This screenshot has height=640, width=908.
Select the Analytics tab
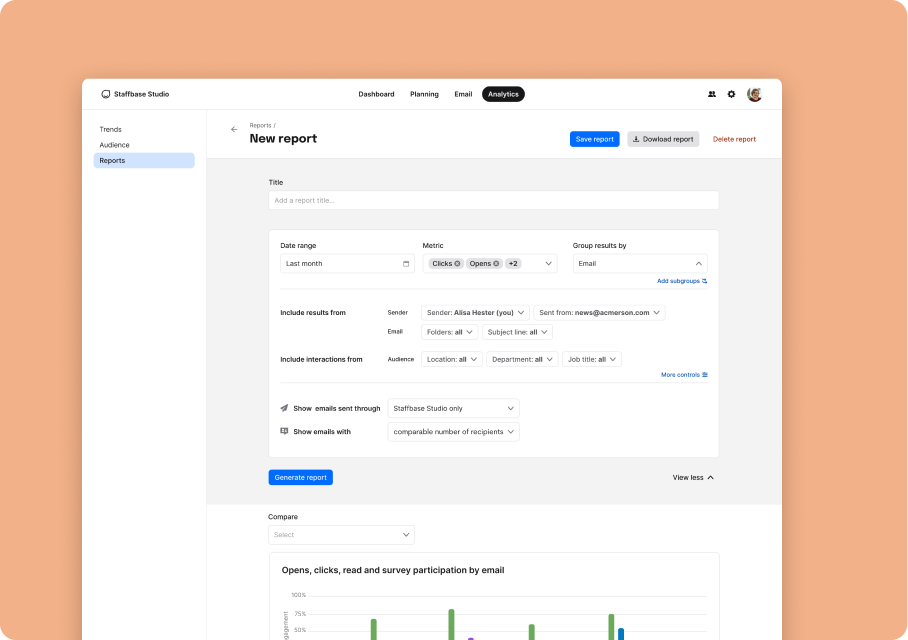(503, 94)
